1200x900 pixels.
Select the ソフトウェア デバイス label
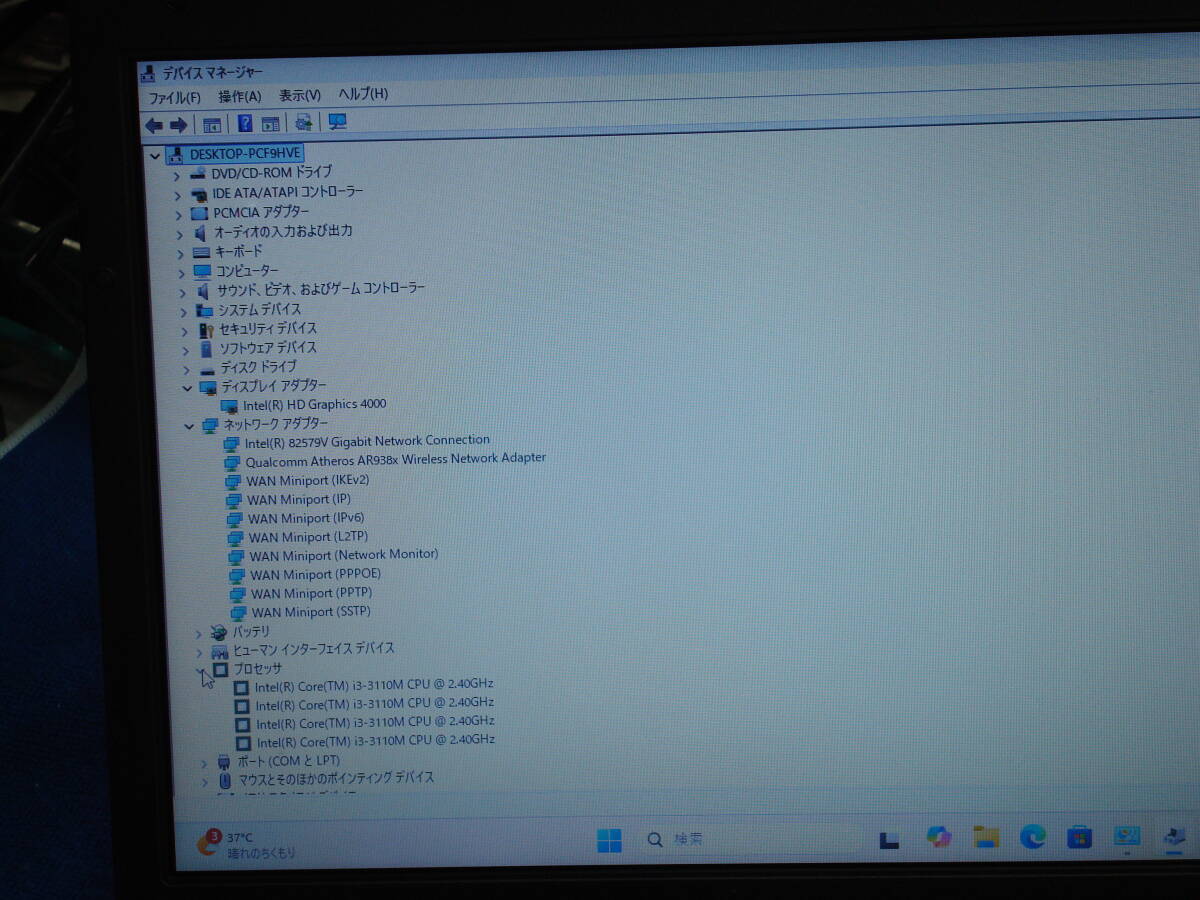(x=268, y=348)
